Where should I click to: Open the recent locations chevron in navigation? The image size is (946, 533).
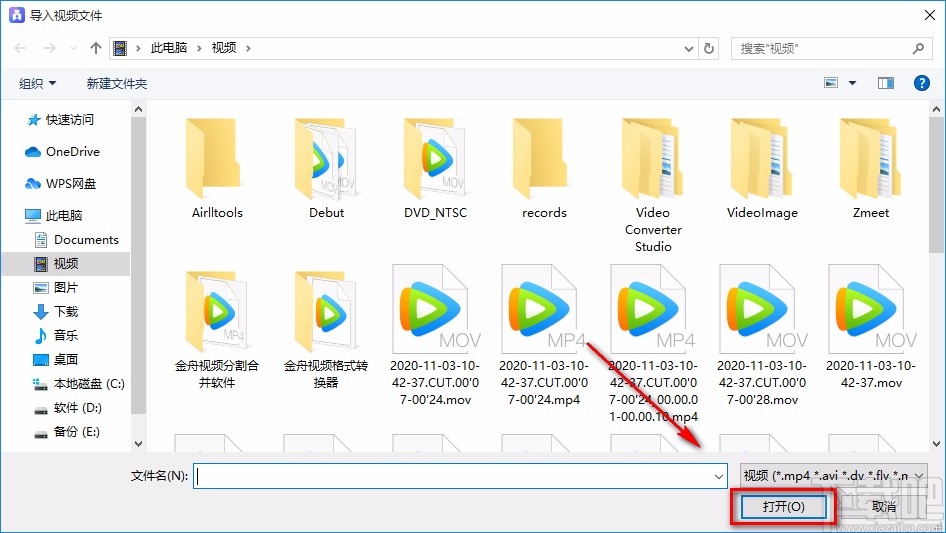tap(73, 48)
